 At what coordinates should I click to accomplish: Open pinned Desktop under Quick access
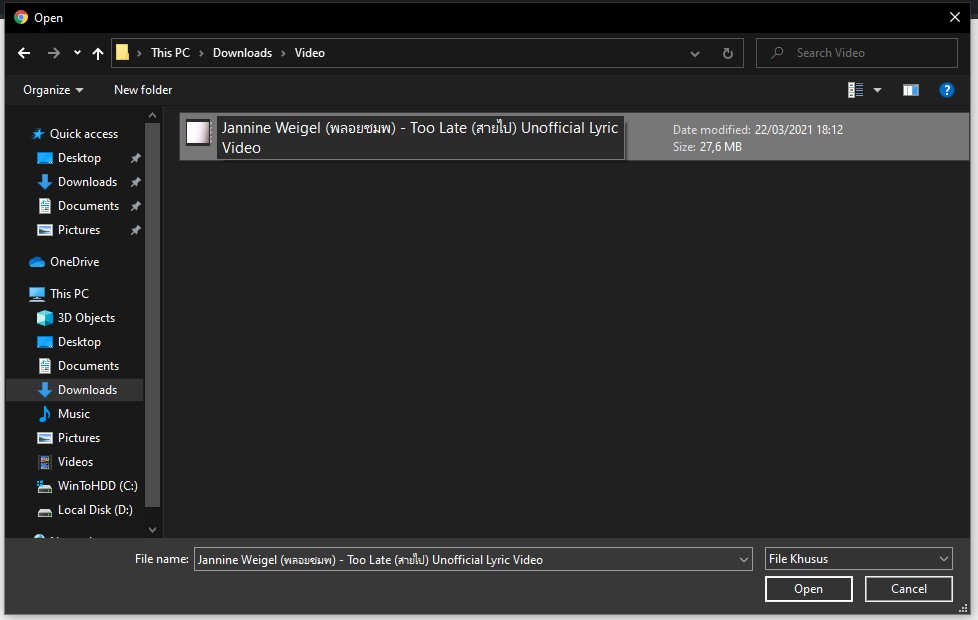pos(70,158)
